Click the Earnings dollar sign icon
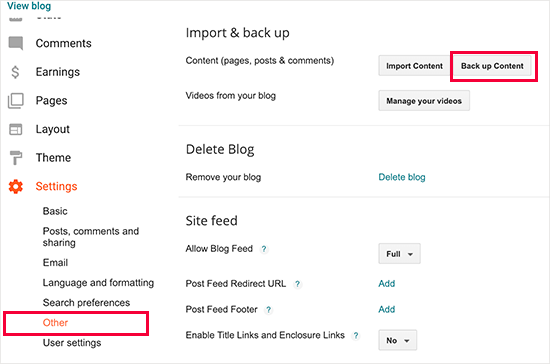This screenshot has width=550, height=364. 15,72
